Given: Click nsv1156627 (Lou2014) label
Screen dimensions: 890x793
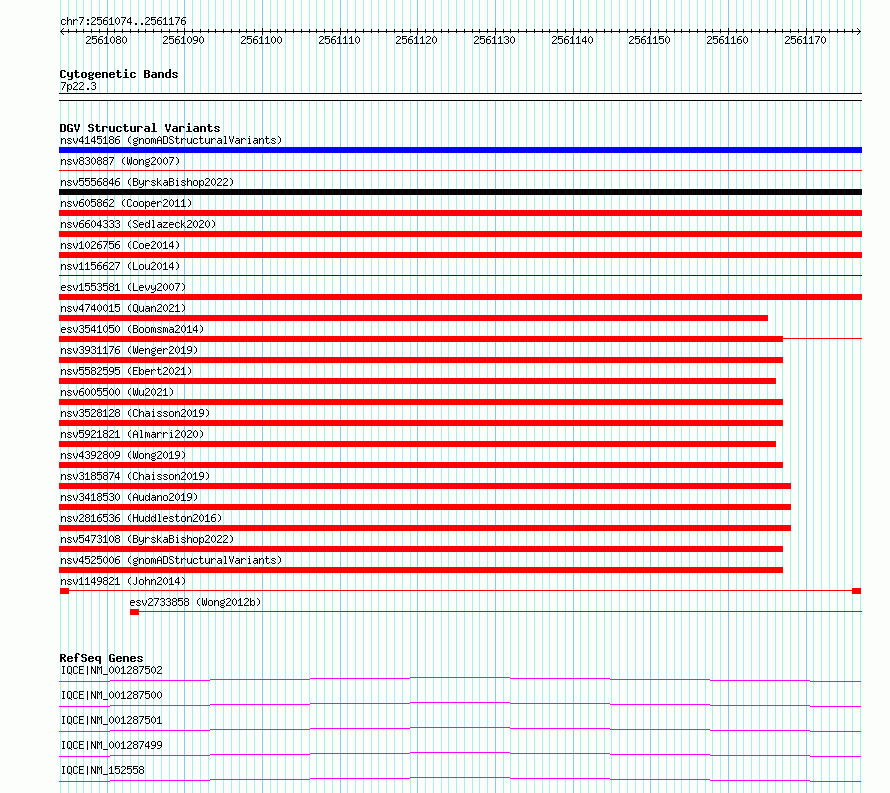Looking at the screenshot, I should pyautogui.click(x=120, y=266).
